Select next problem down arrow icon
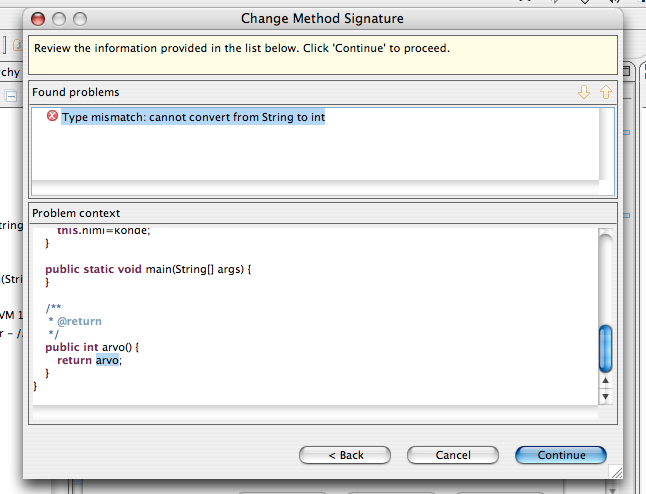 584,92
